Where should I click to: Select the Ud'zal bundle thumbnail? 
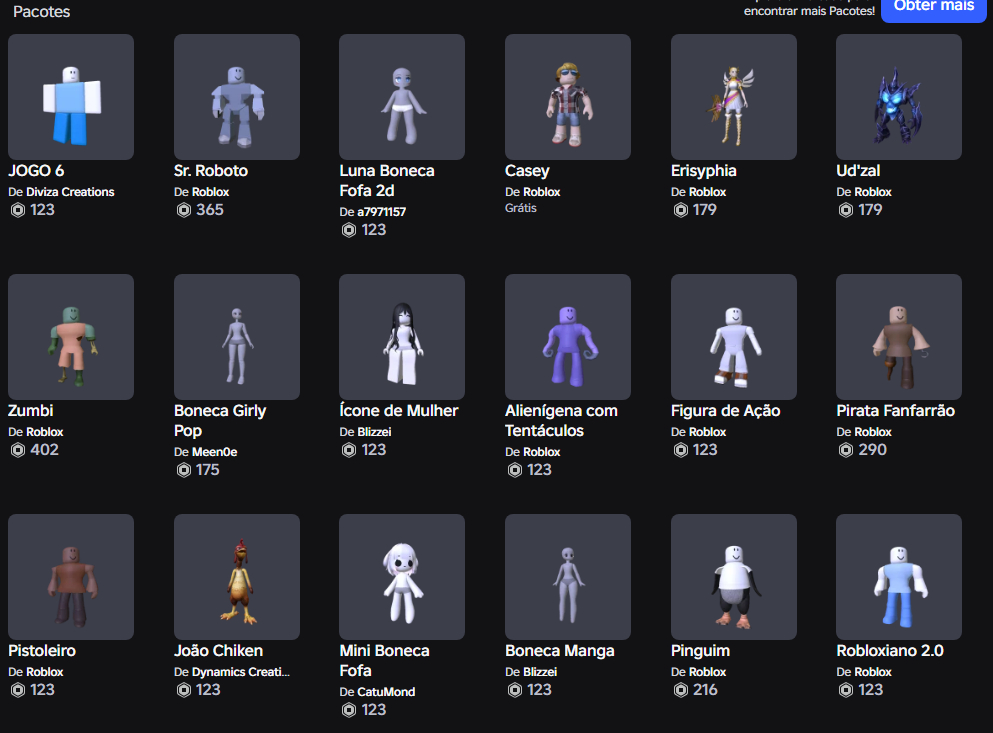pyautogui.click(x=899, y=97)
